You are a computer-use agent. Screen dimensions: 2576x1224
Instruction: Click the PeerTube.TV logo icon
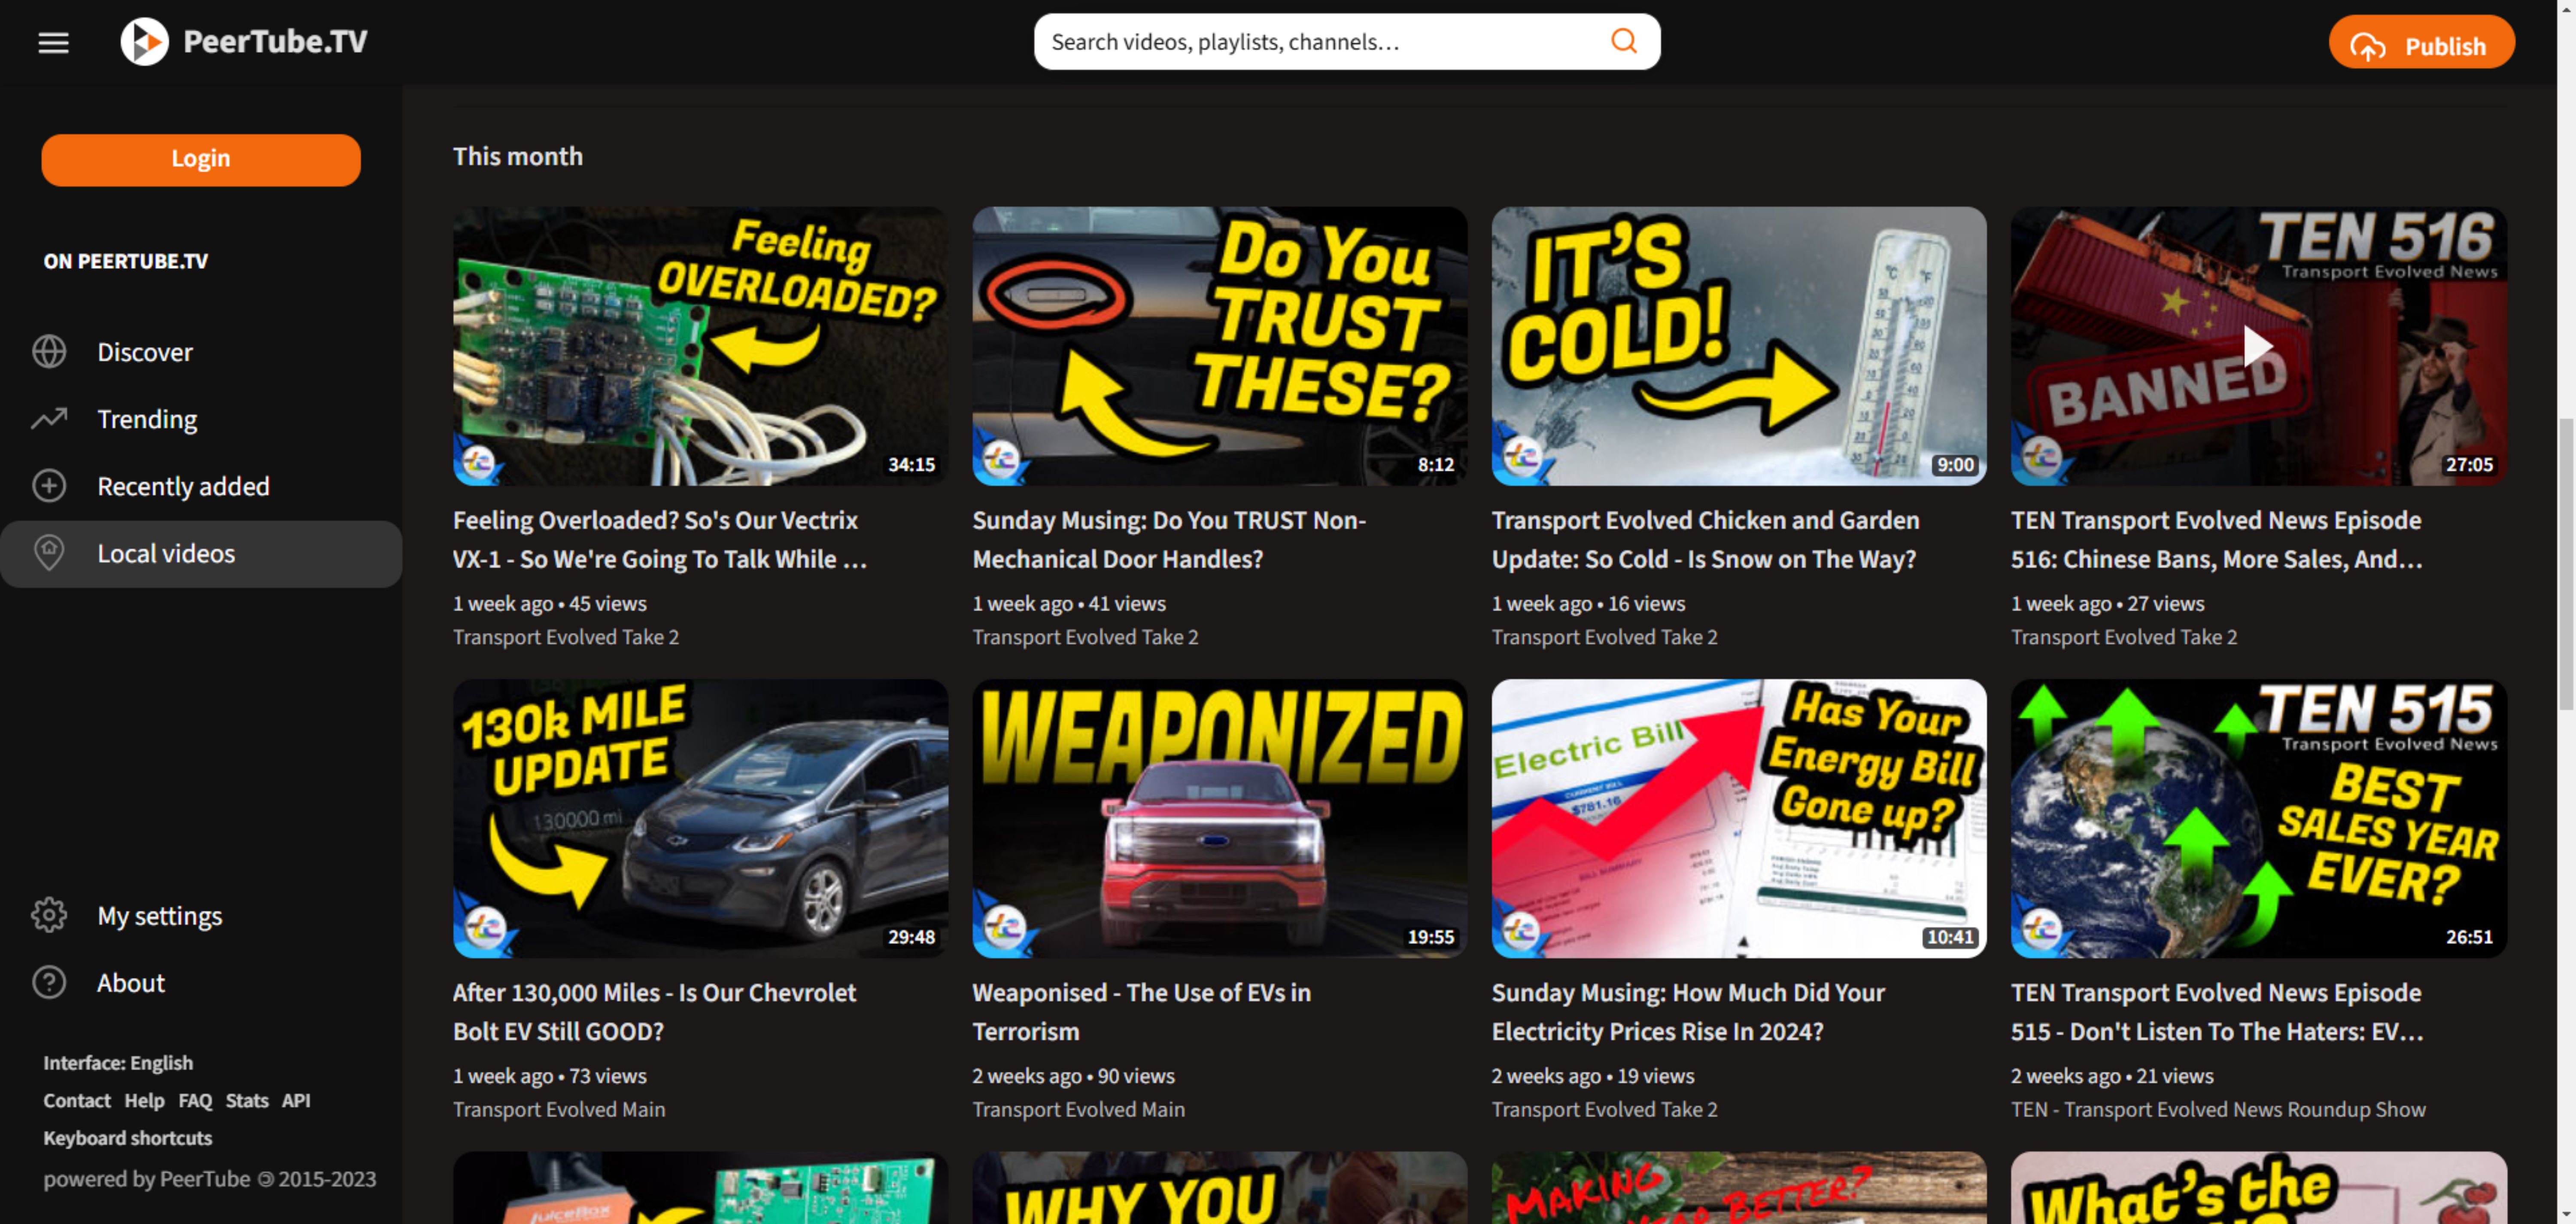coord(145,42)
